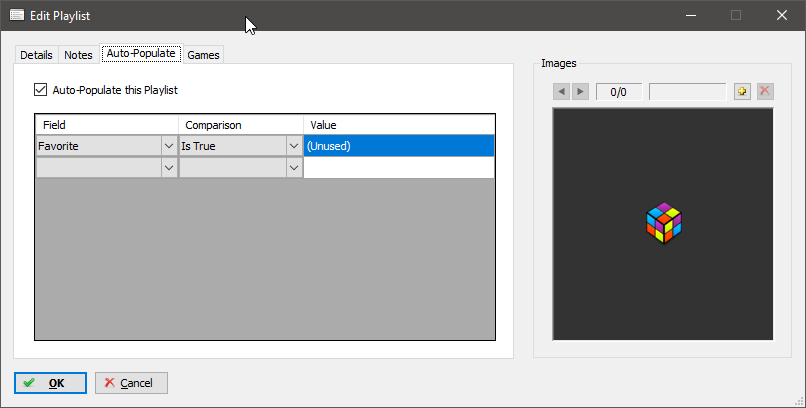Switch to the Notes tab
This screenshot has height=408, width=806.
click(x=78, y=55)
